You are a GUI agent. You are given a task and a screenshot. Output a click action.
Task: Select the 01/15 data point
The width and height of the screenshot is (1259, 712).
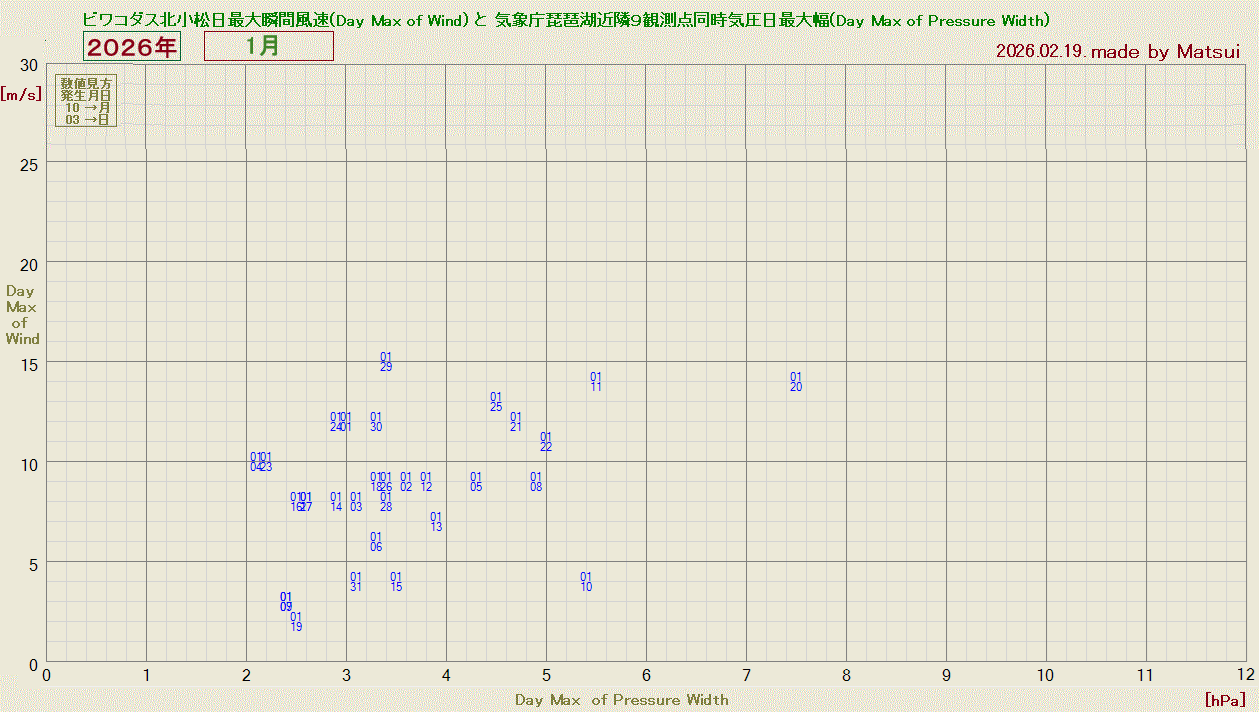coord(396,582)
